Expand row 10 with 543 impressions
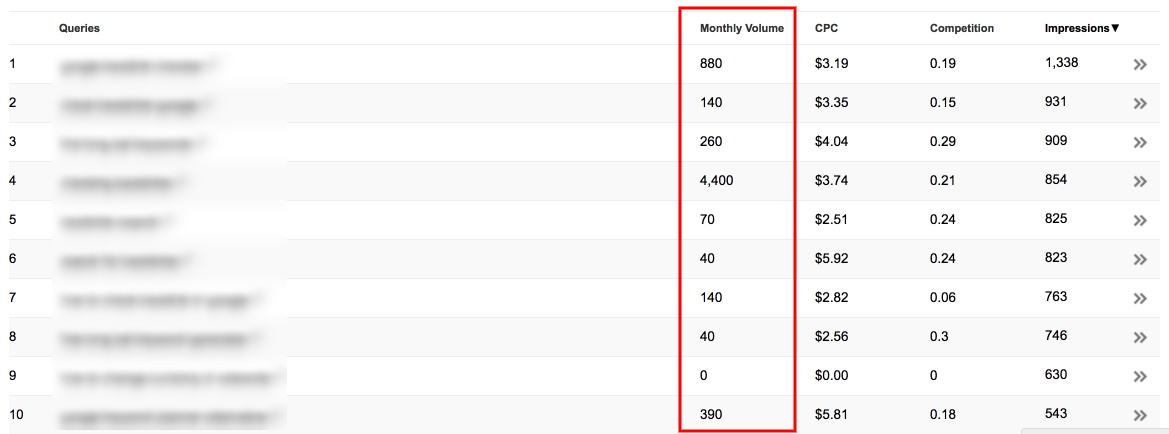The height and width of the screenshot is (434, 1169). point(1139,416)
